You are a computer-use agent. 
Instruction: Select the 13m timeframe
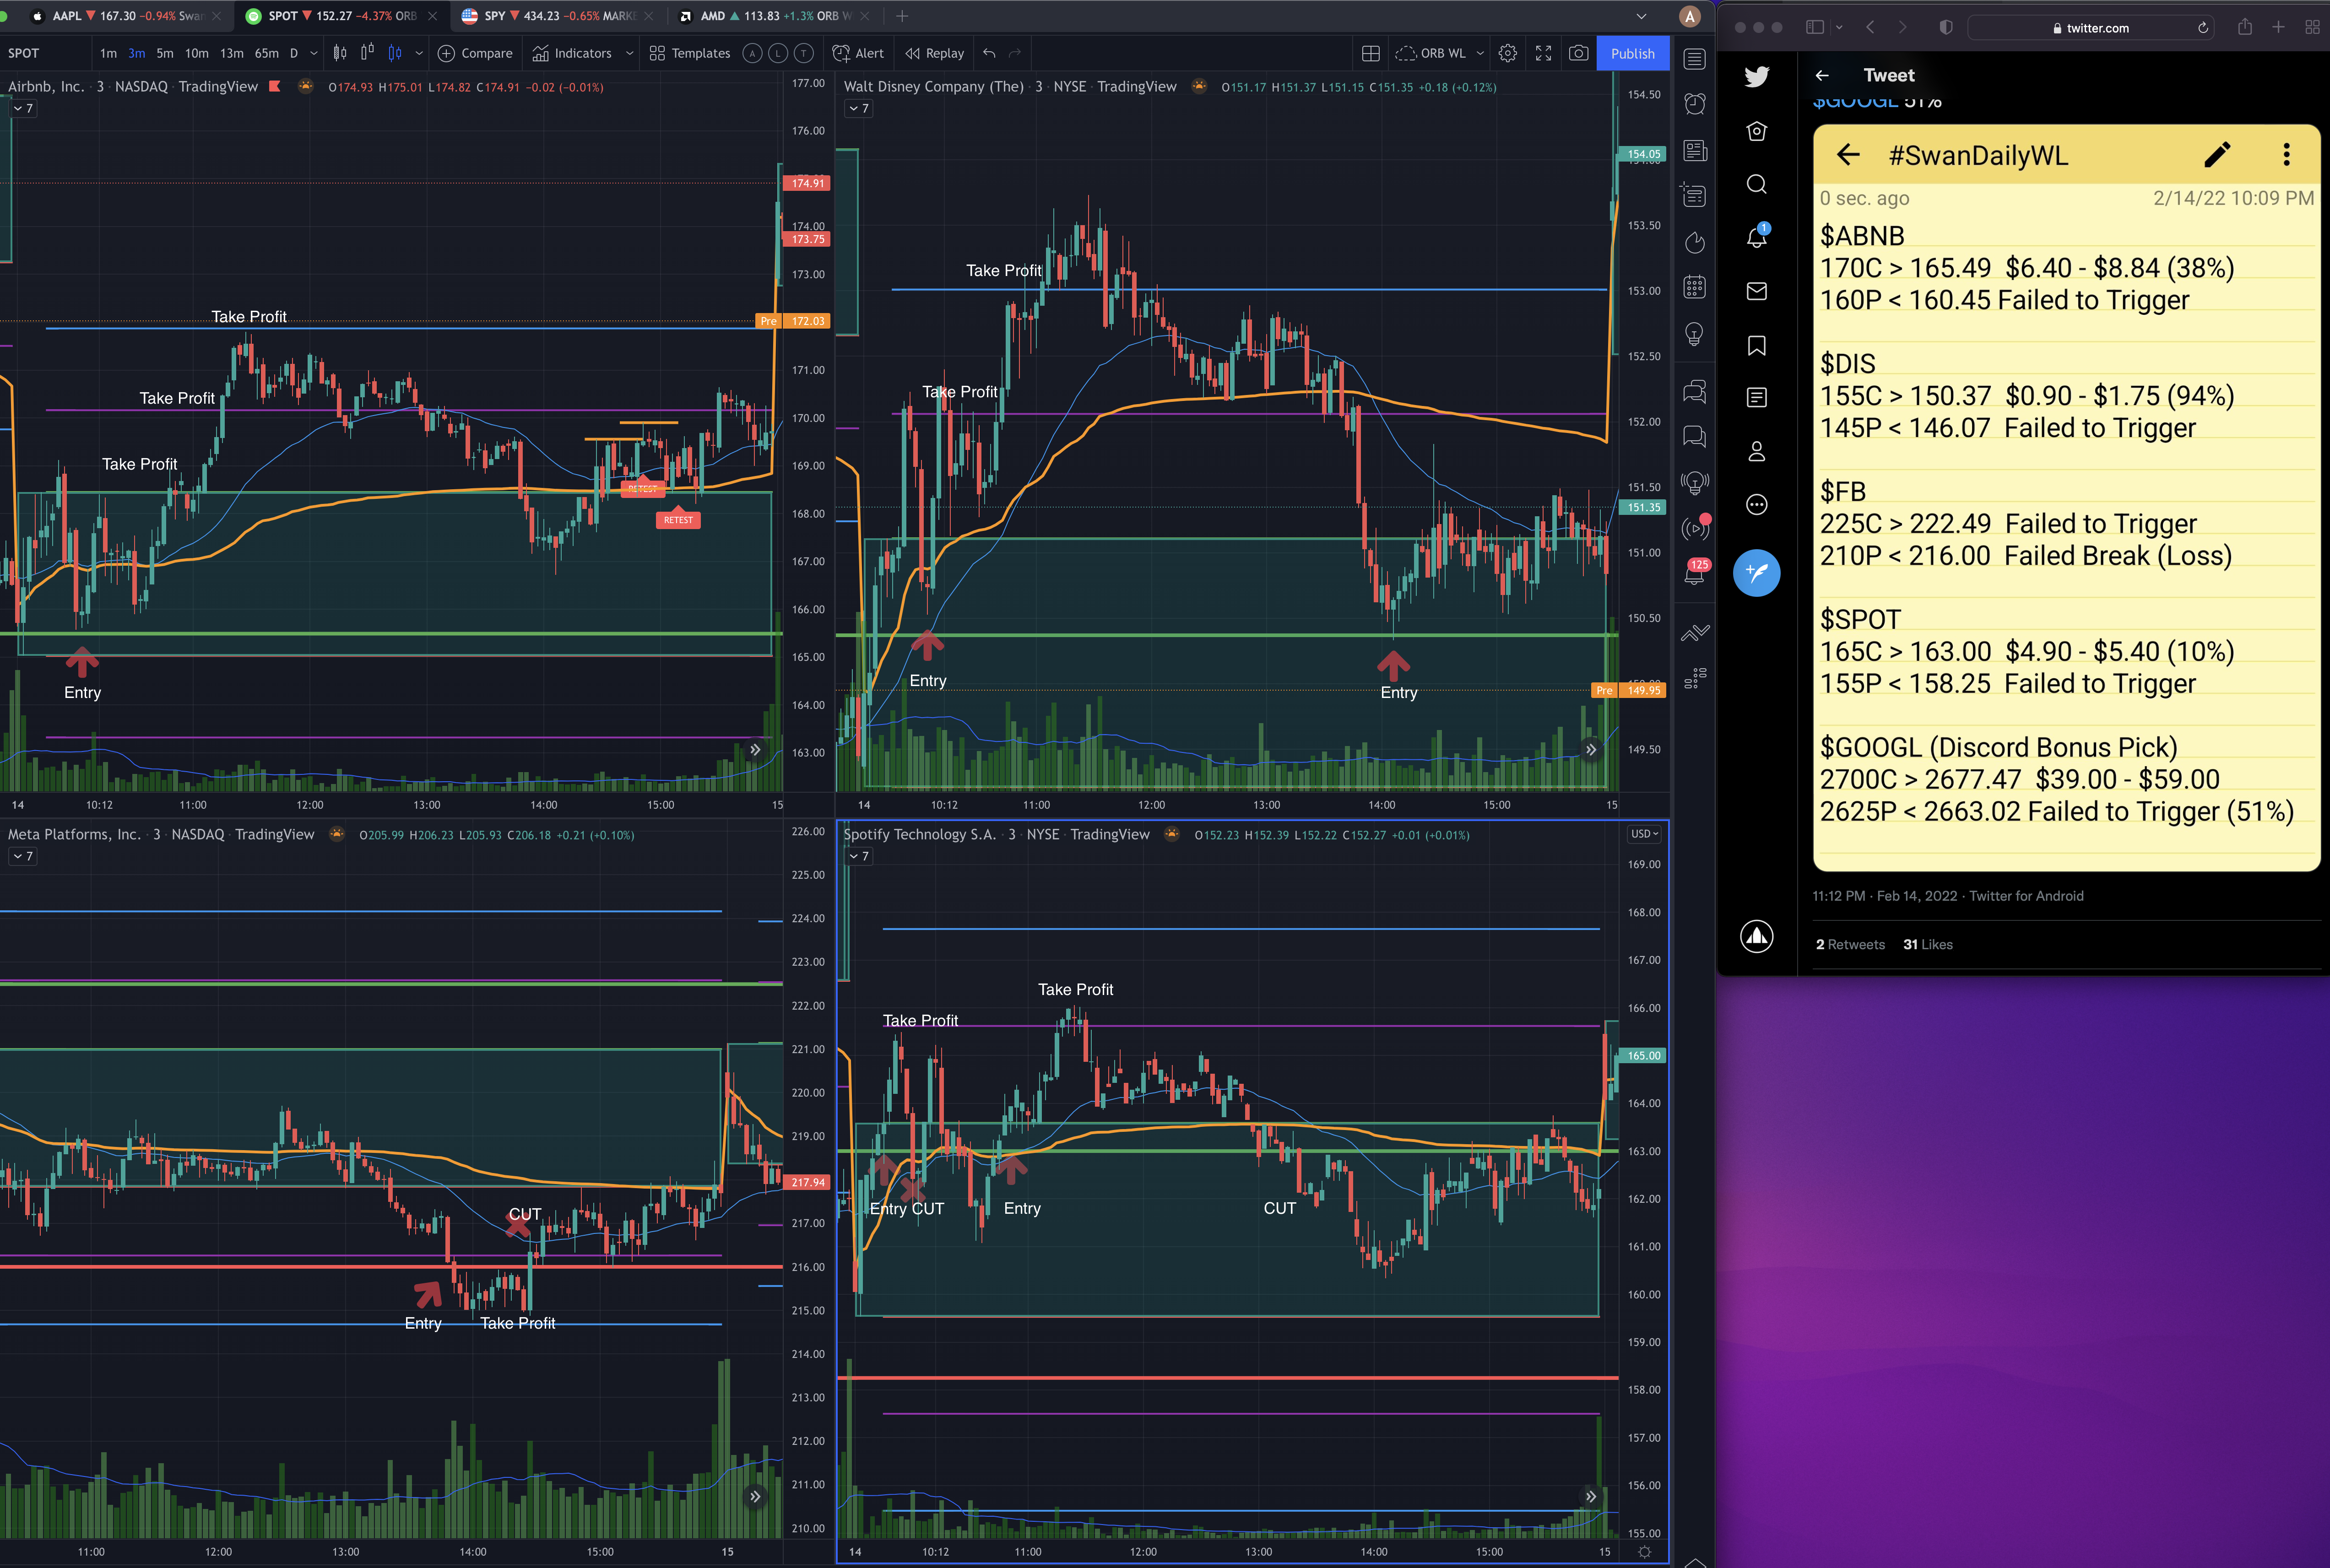click(231, 53)
